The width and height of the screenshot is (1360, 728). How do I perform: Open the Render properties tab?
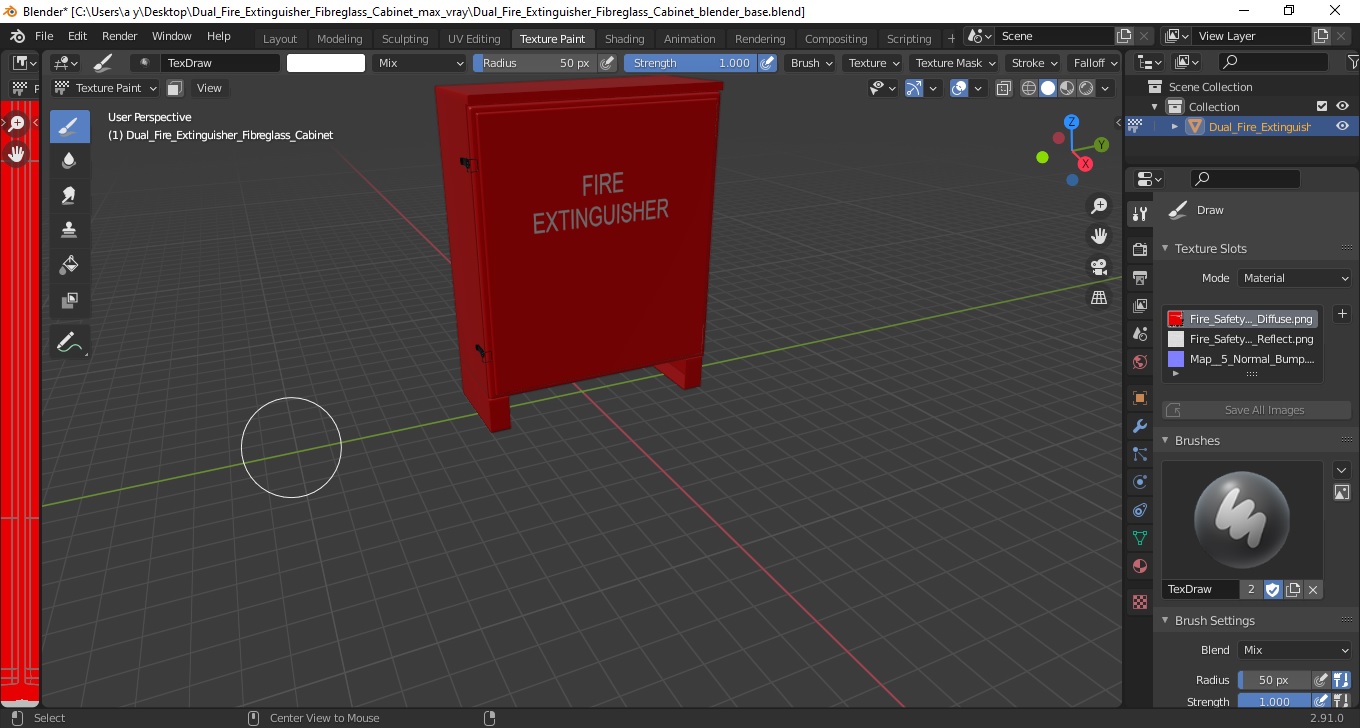[x=1139, y=249]
